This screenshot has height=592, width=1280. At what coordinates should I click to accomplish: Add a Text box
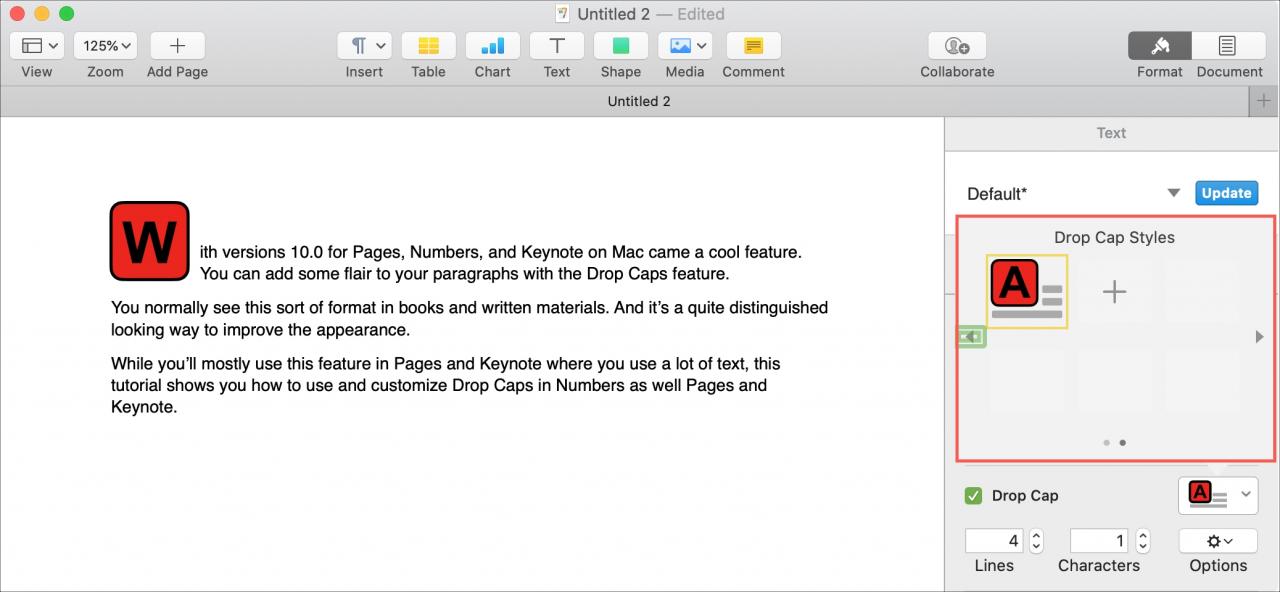click(557, 46)
